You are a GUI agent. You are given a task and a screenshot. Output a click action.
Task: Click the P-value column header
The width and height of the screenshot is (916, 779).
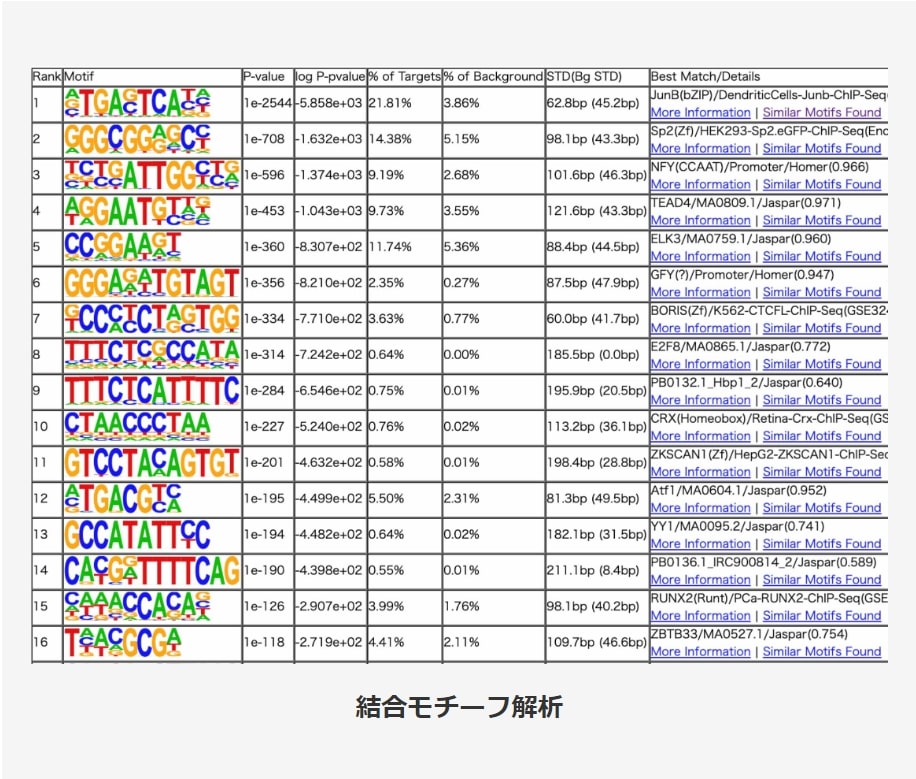click(264, 76)
